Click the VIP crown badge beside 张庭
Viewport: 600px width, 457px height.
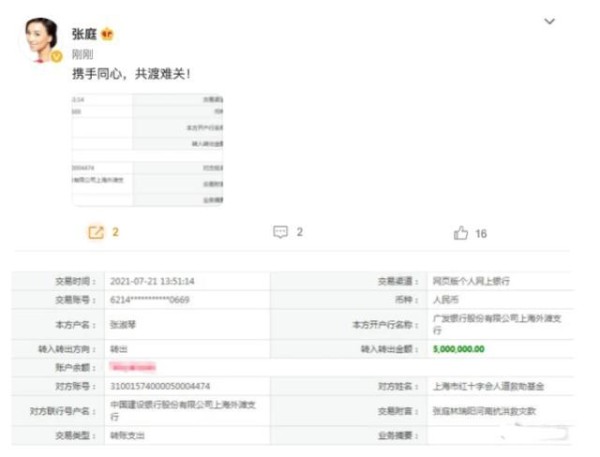pyautogui.click(x=107, y=34)
